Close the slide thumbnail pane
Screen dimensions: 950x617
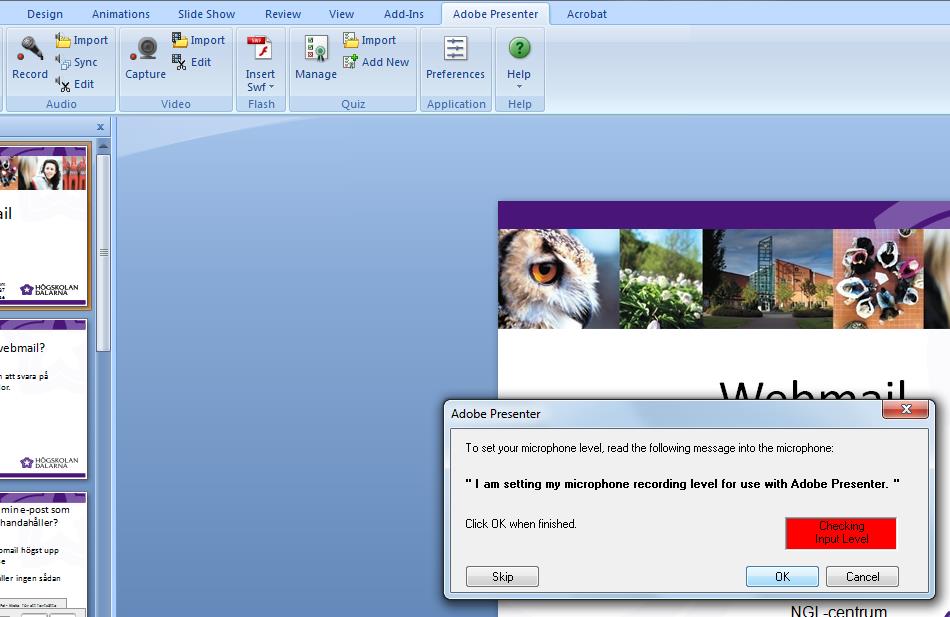click(101, 127)
